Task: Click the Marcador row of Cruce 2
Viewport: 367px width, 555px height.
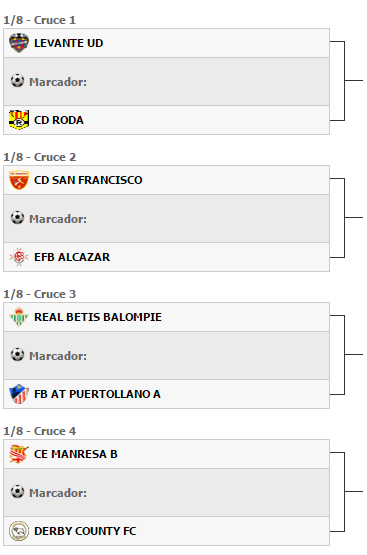Action: coord(166,218)
